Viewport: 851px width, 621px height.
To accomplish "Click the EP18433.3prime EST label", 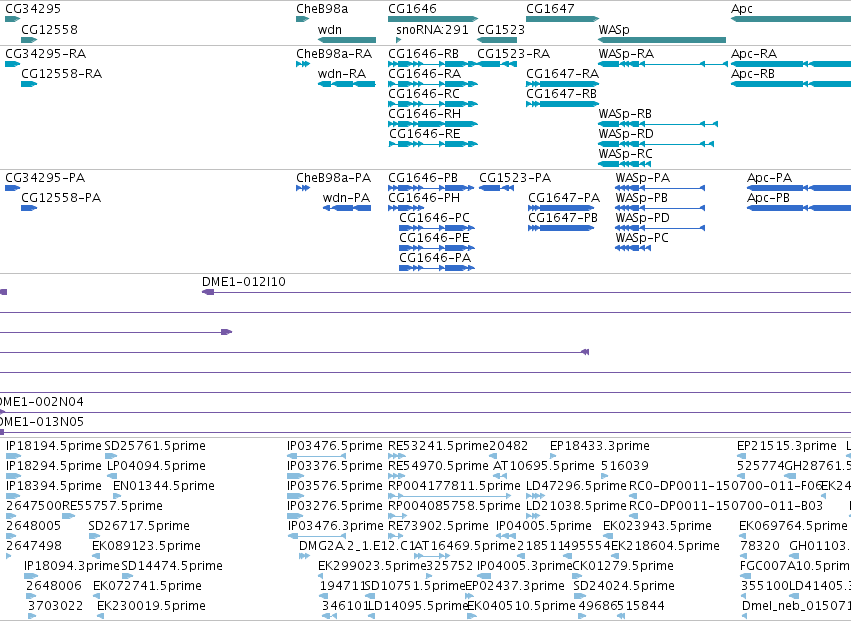I will click(x=600, y=446).
